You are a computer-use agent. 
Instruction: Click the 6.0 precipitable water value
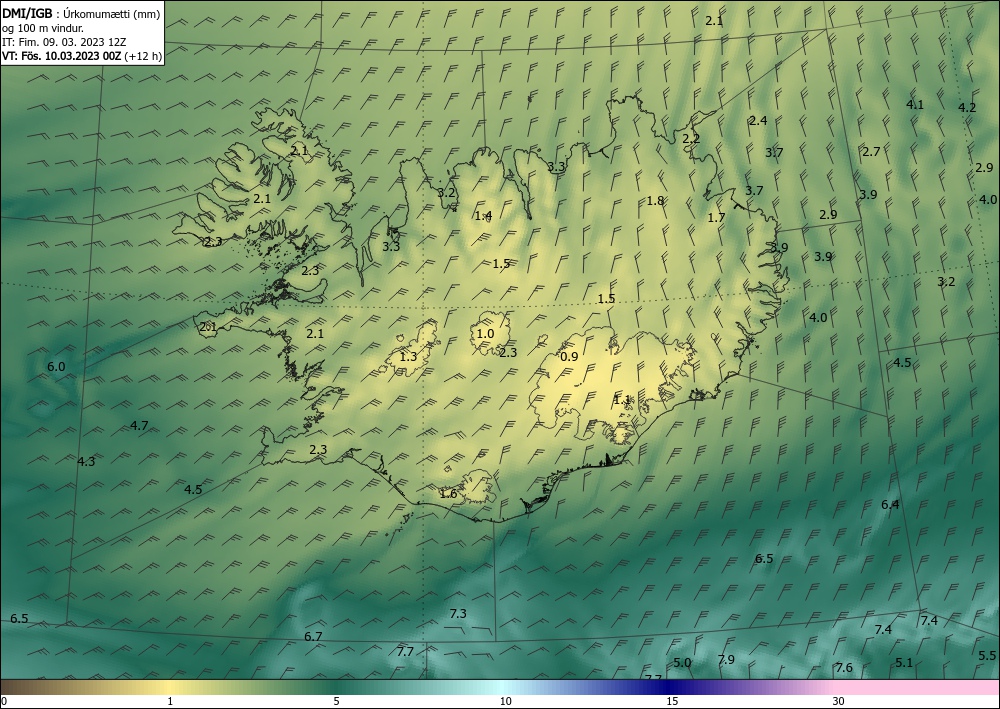56,367
